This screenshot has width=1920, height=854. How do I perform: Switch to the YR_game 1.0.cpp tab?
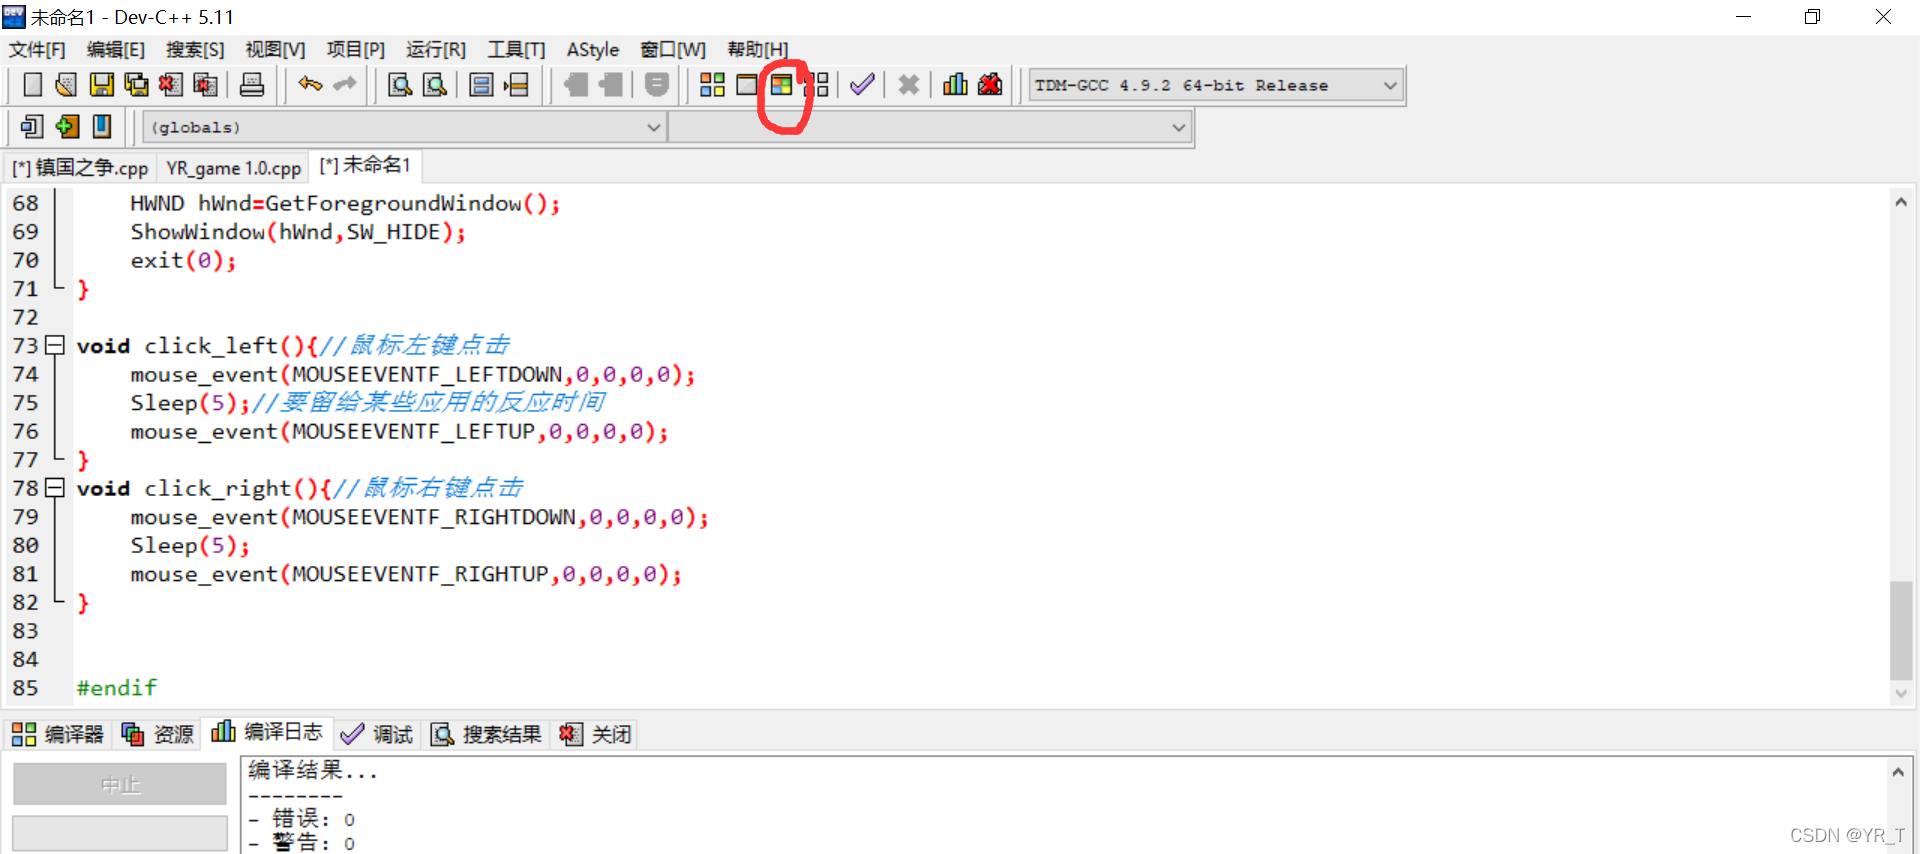point(233,168)
